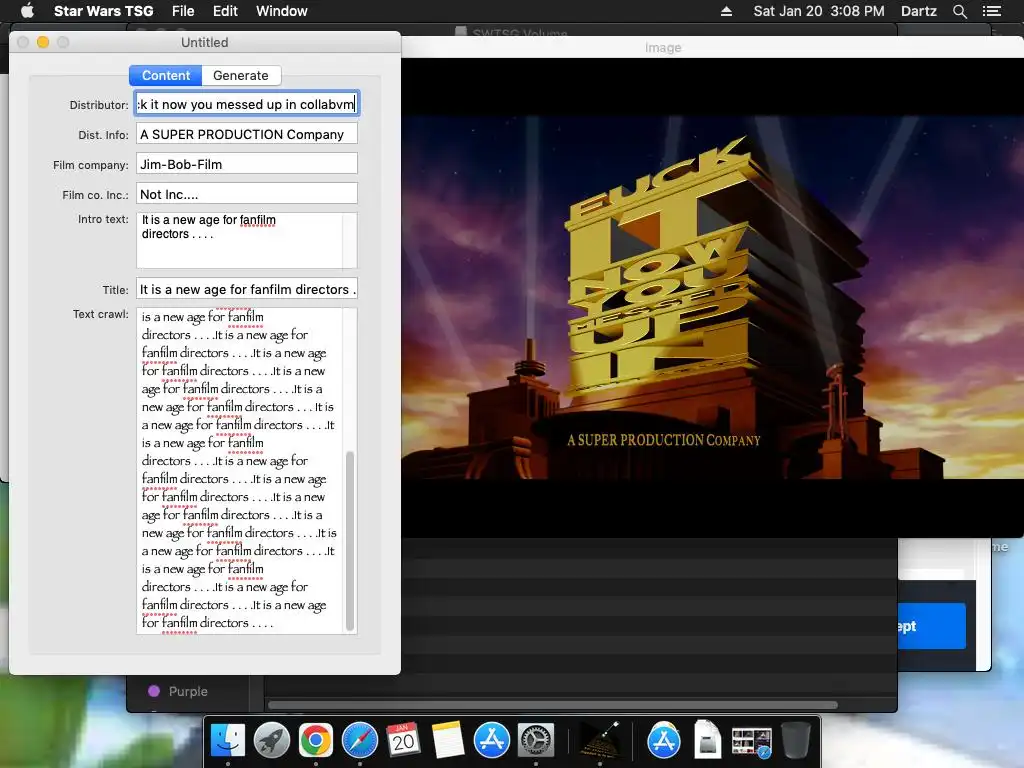
Task: Minimize the Untitled window
Action: point(43,42)
